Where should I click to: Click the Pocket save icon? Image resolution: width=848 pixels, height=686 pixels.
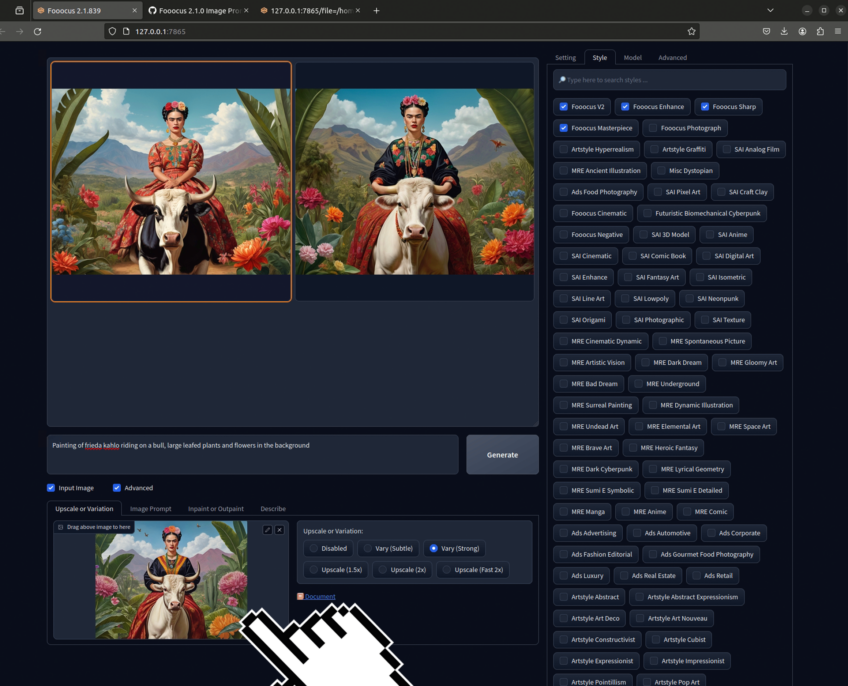coord(766,31)
